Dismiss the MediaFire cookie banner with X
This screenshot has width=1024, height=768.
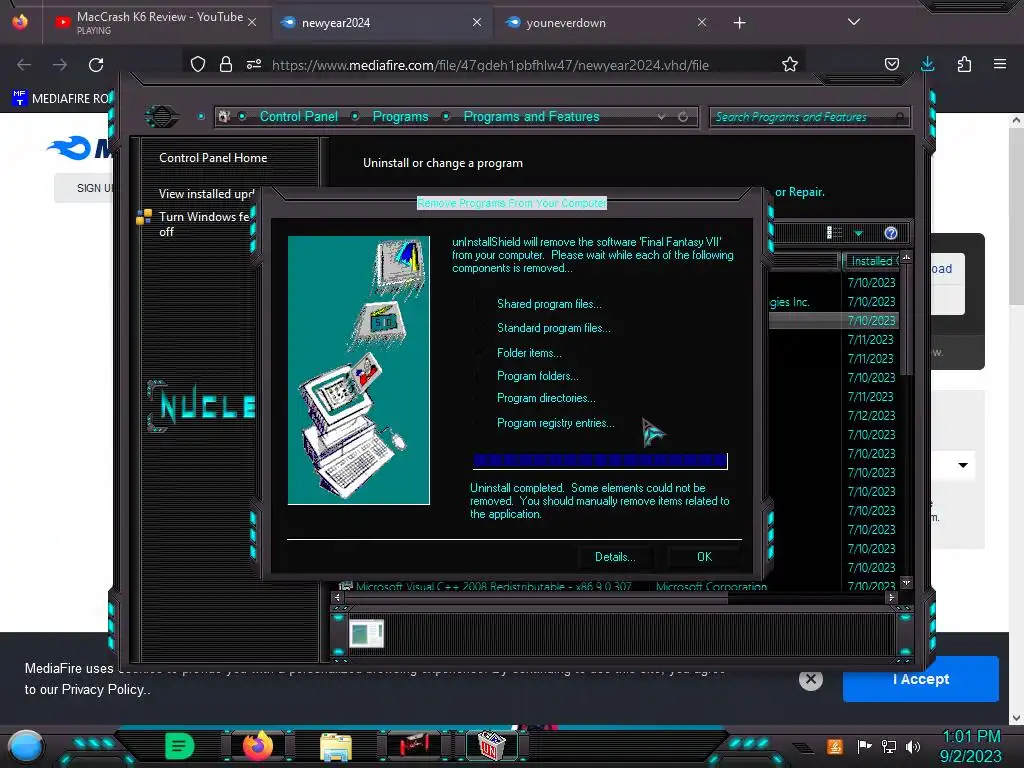click(810, 679)
